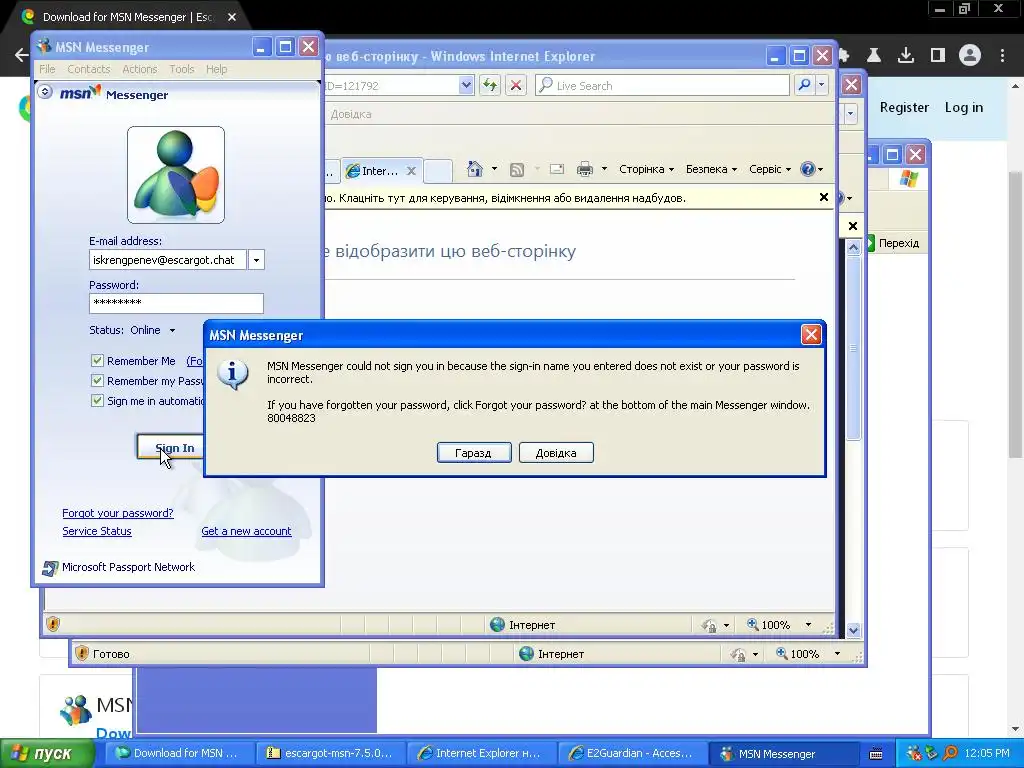The image size is (1024, 768).
Task: Open the 'Безпека' dropdown menu
Action: click(711, 169)
